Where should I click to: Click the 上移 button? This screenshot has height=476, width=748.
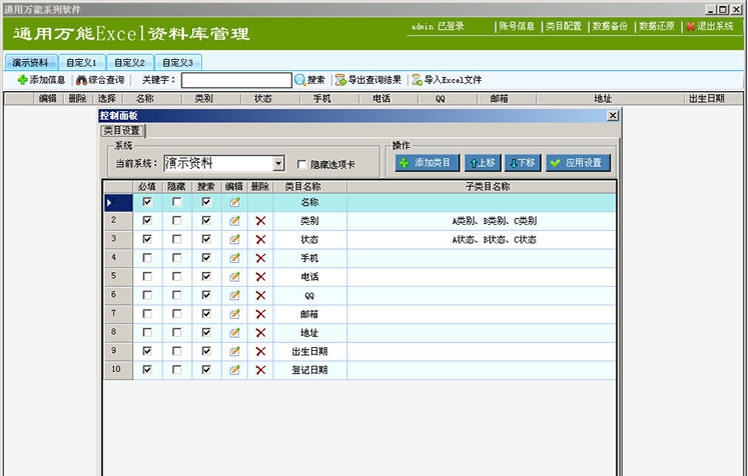click(483, 163)
